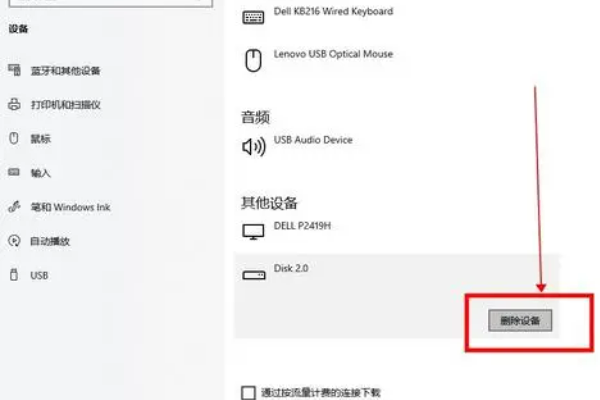Viewport: 600px width, 400px height.
Task: Click the Disk 2.0 drive icon
Action: [254, 275]
